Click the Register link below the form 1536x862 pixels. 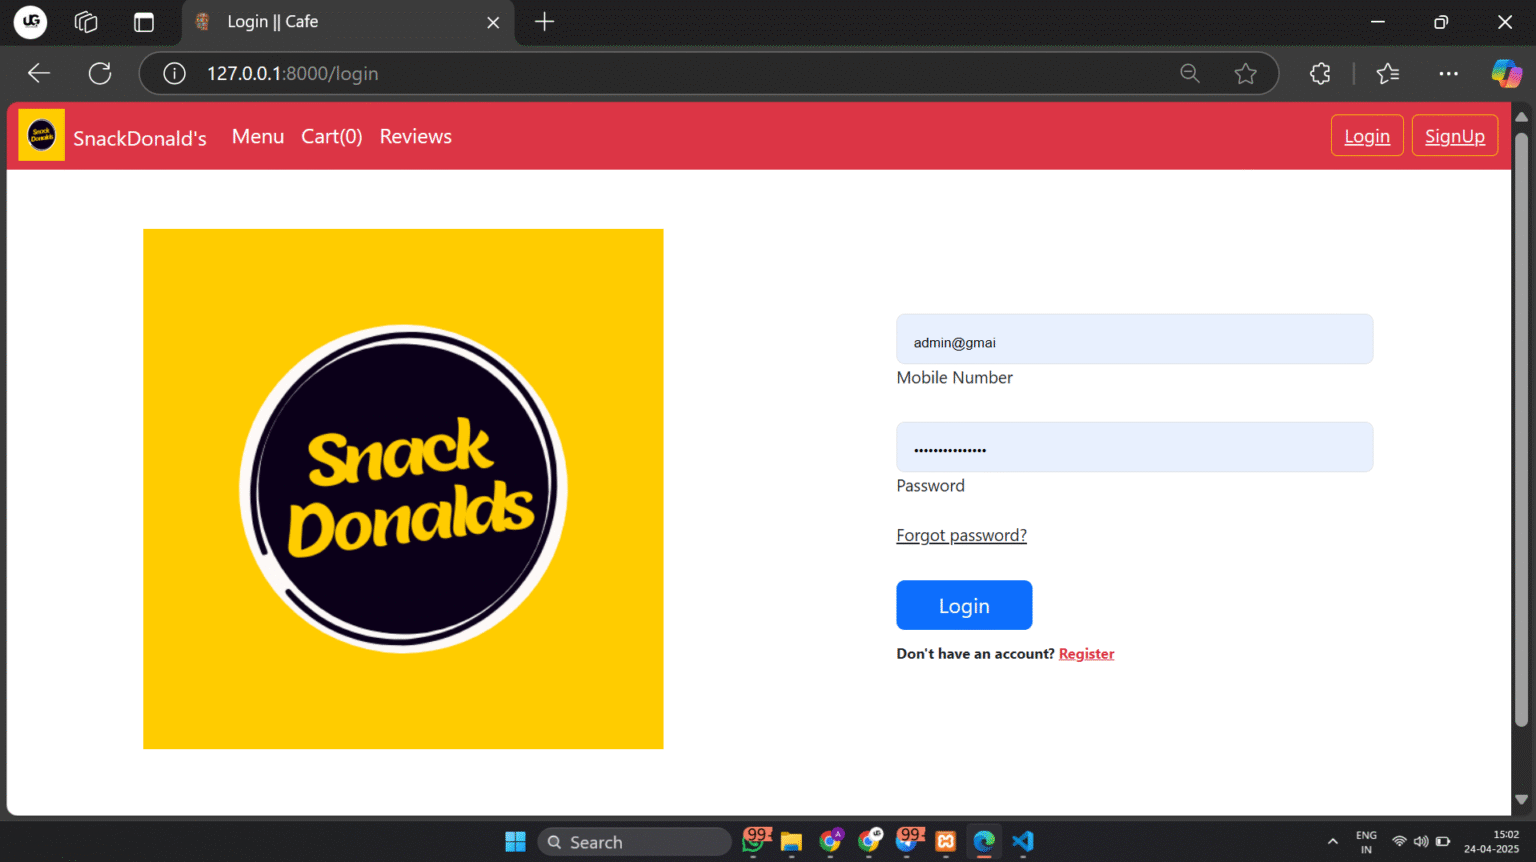pos(1086,653)
